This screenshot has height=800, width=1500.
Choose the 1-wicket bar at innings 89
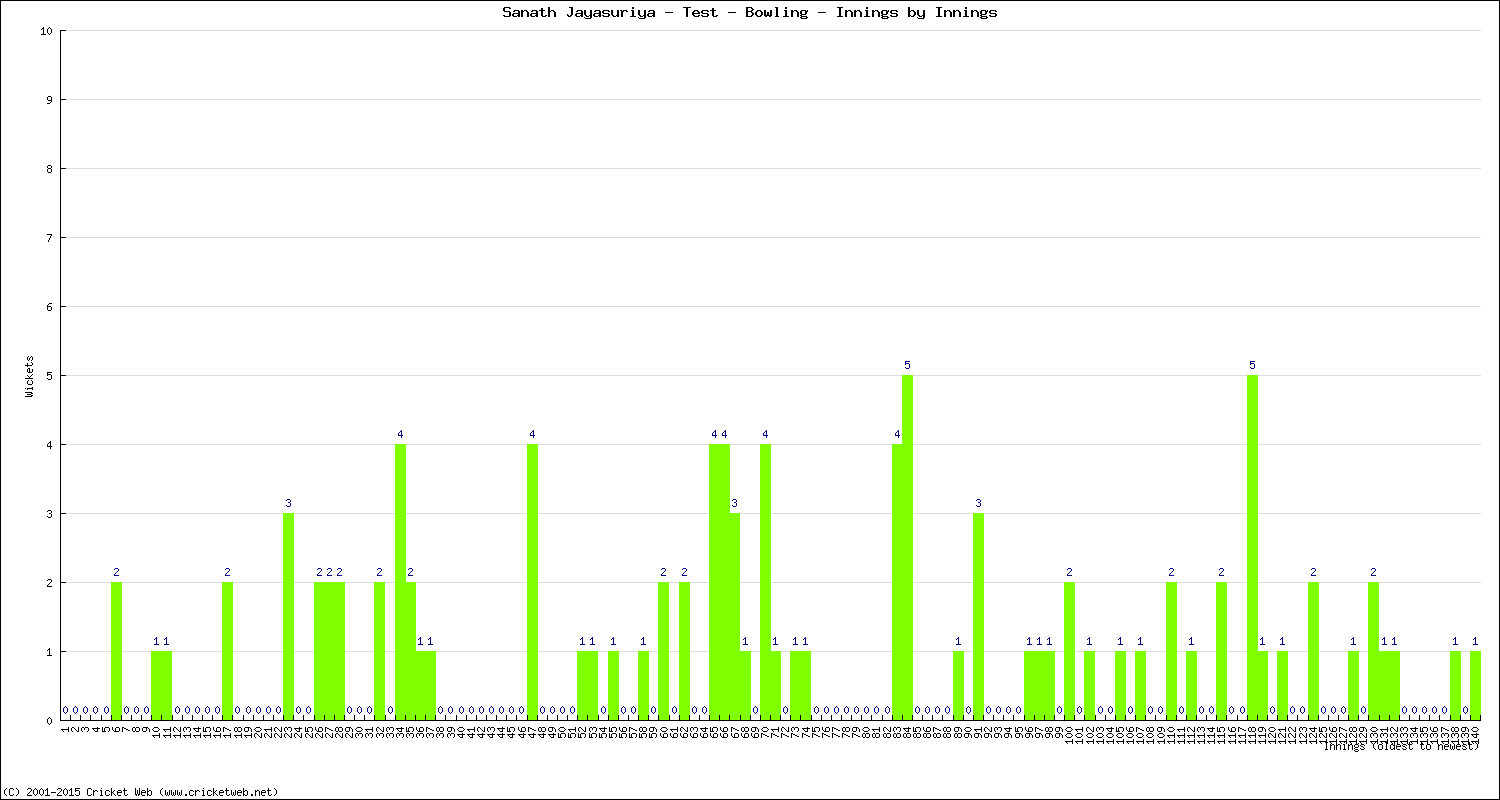pos(958,686)
